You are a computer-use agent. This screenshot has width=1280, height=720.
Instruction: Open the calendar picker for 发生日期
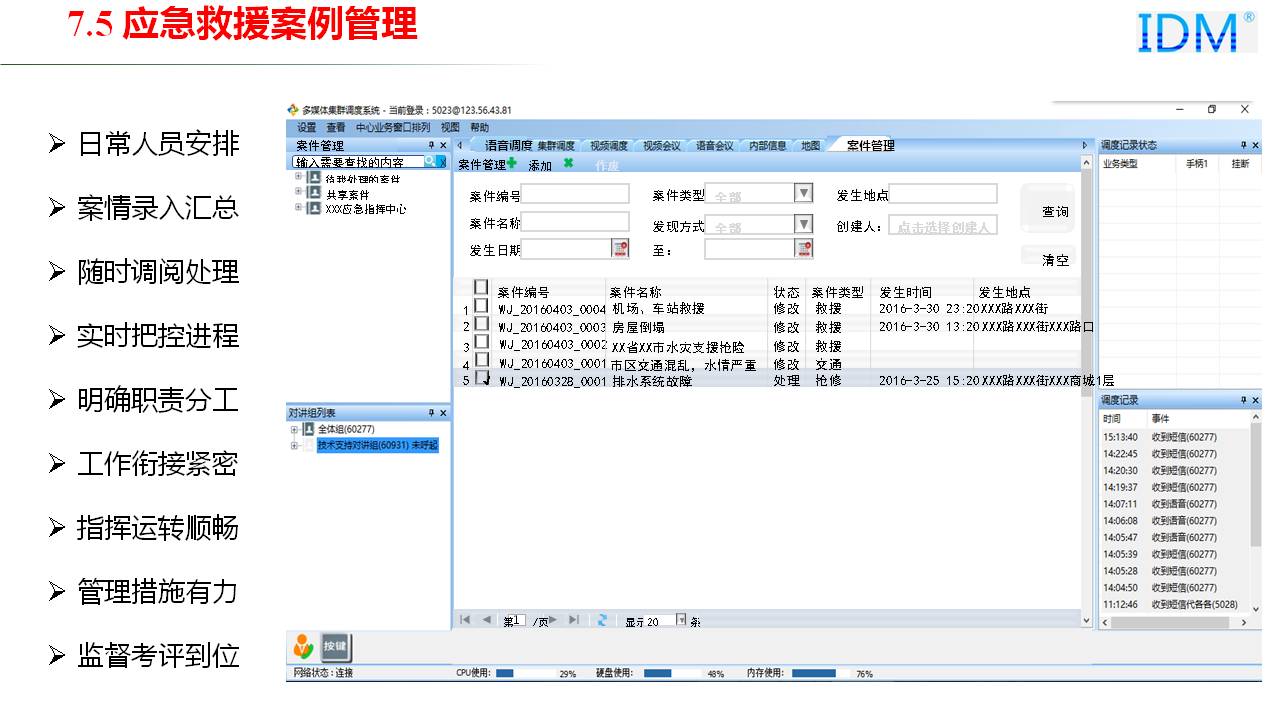(620, 249)
